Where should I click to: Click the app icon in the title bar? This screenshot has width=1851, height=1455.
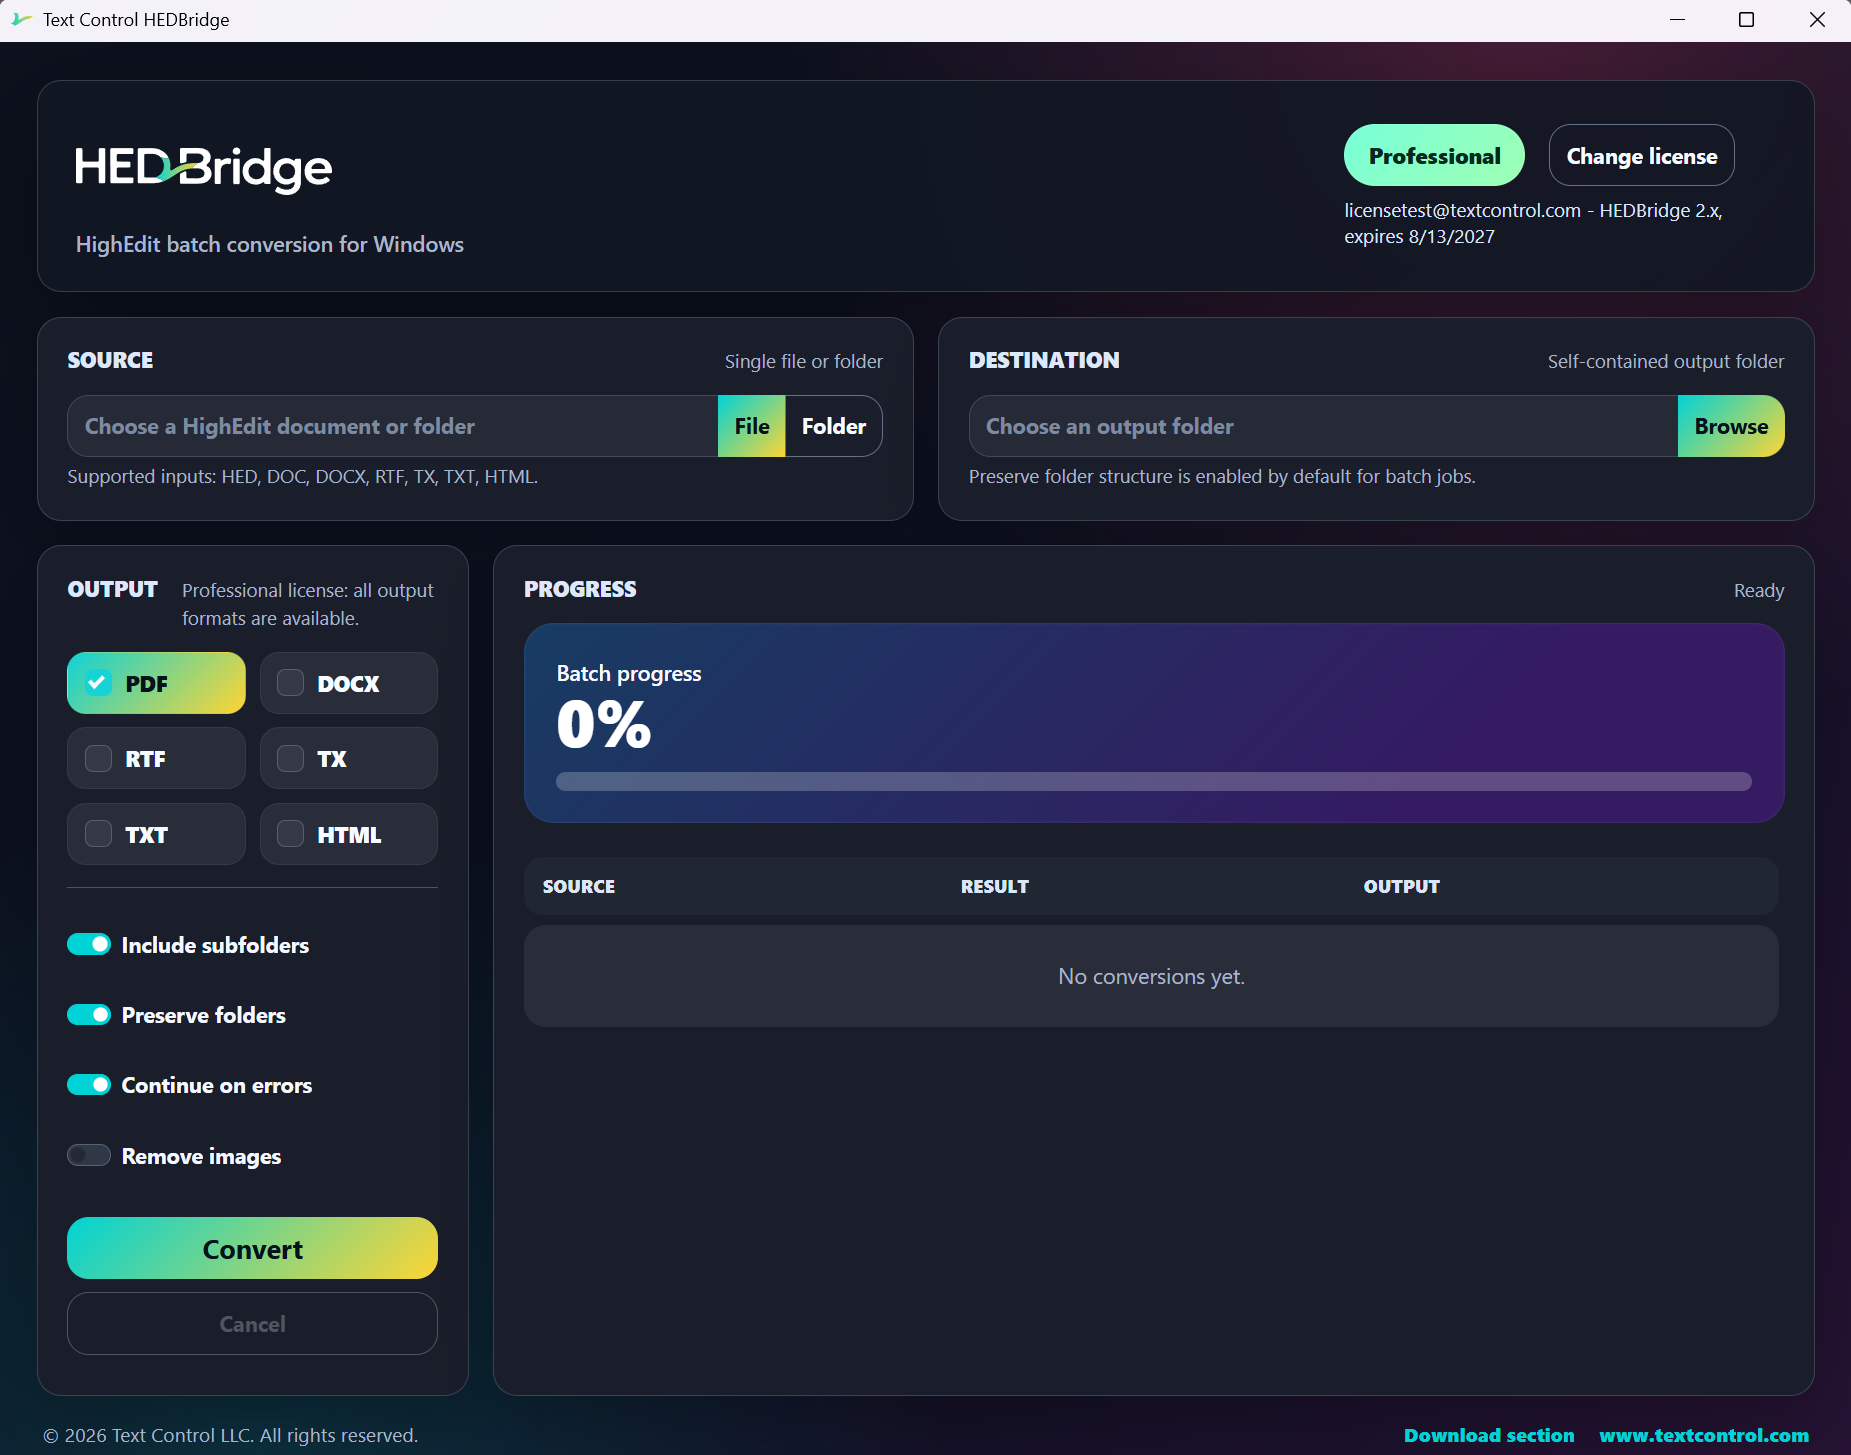click(x=21, y=19)
